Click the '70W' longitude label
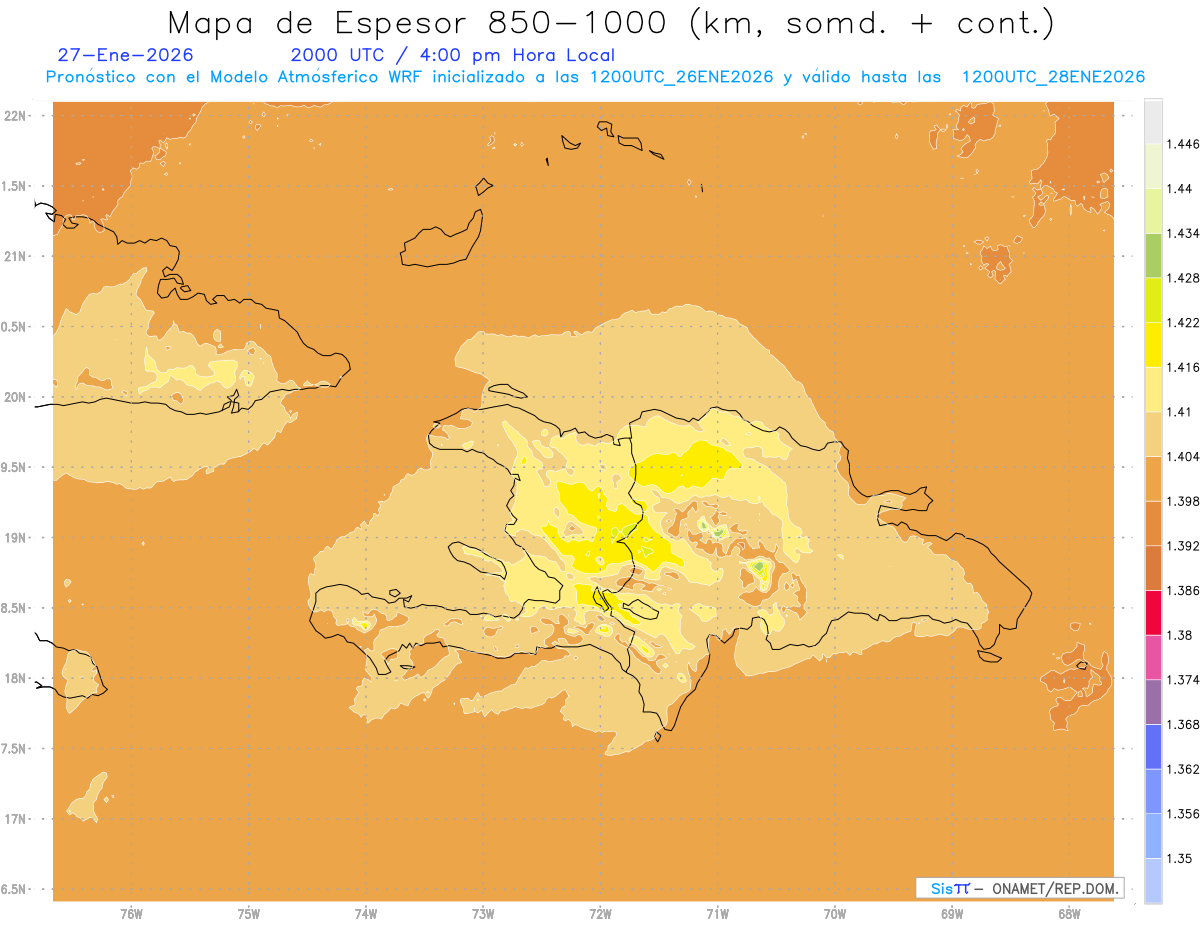1200x927 pixels. [x=834, y=913]
